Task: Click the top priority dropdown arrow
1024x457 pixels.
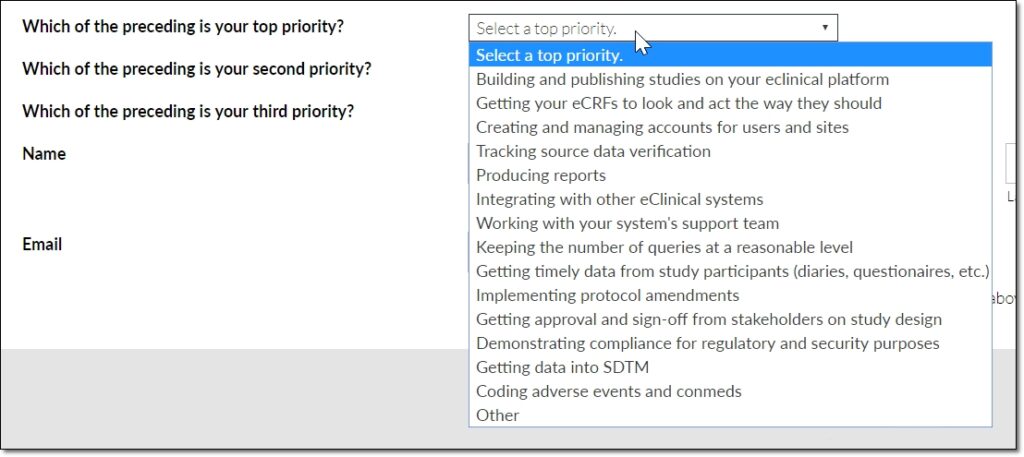Action: coord(825,28)
